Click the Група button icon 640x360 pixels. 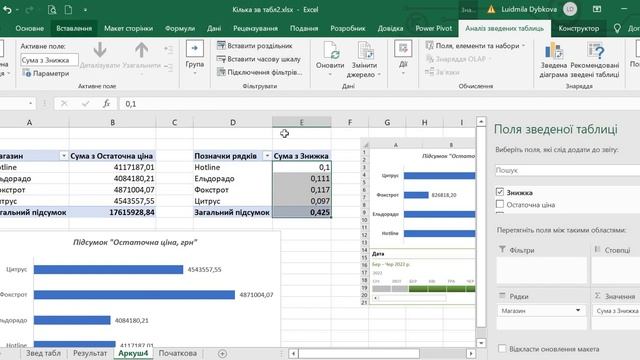195,49
